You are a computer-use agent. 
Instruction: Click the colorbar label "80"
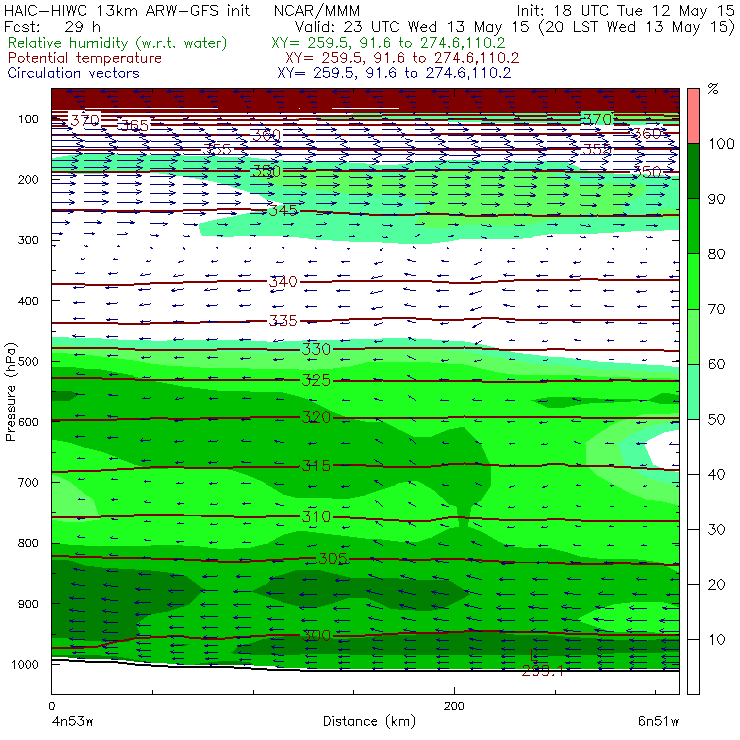click(x=716, y=254)
